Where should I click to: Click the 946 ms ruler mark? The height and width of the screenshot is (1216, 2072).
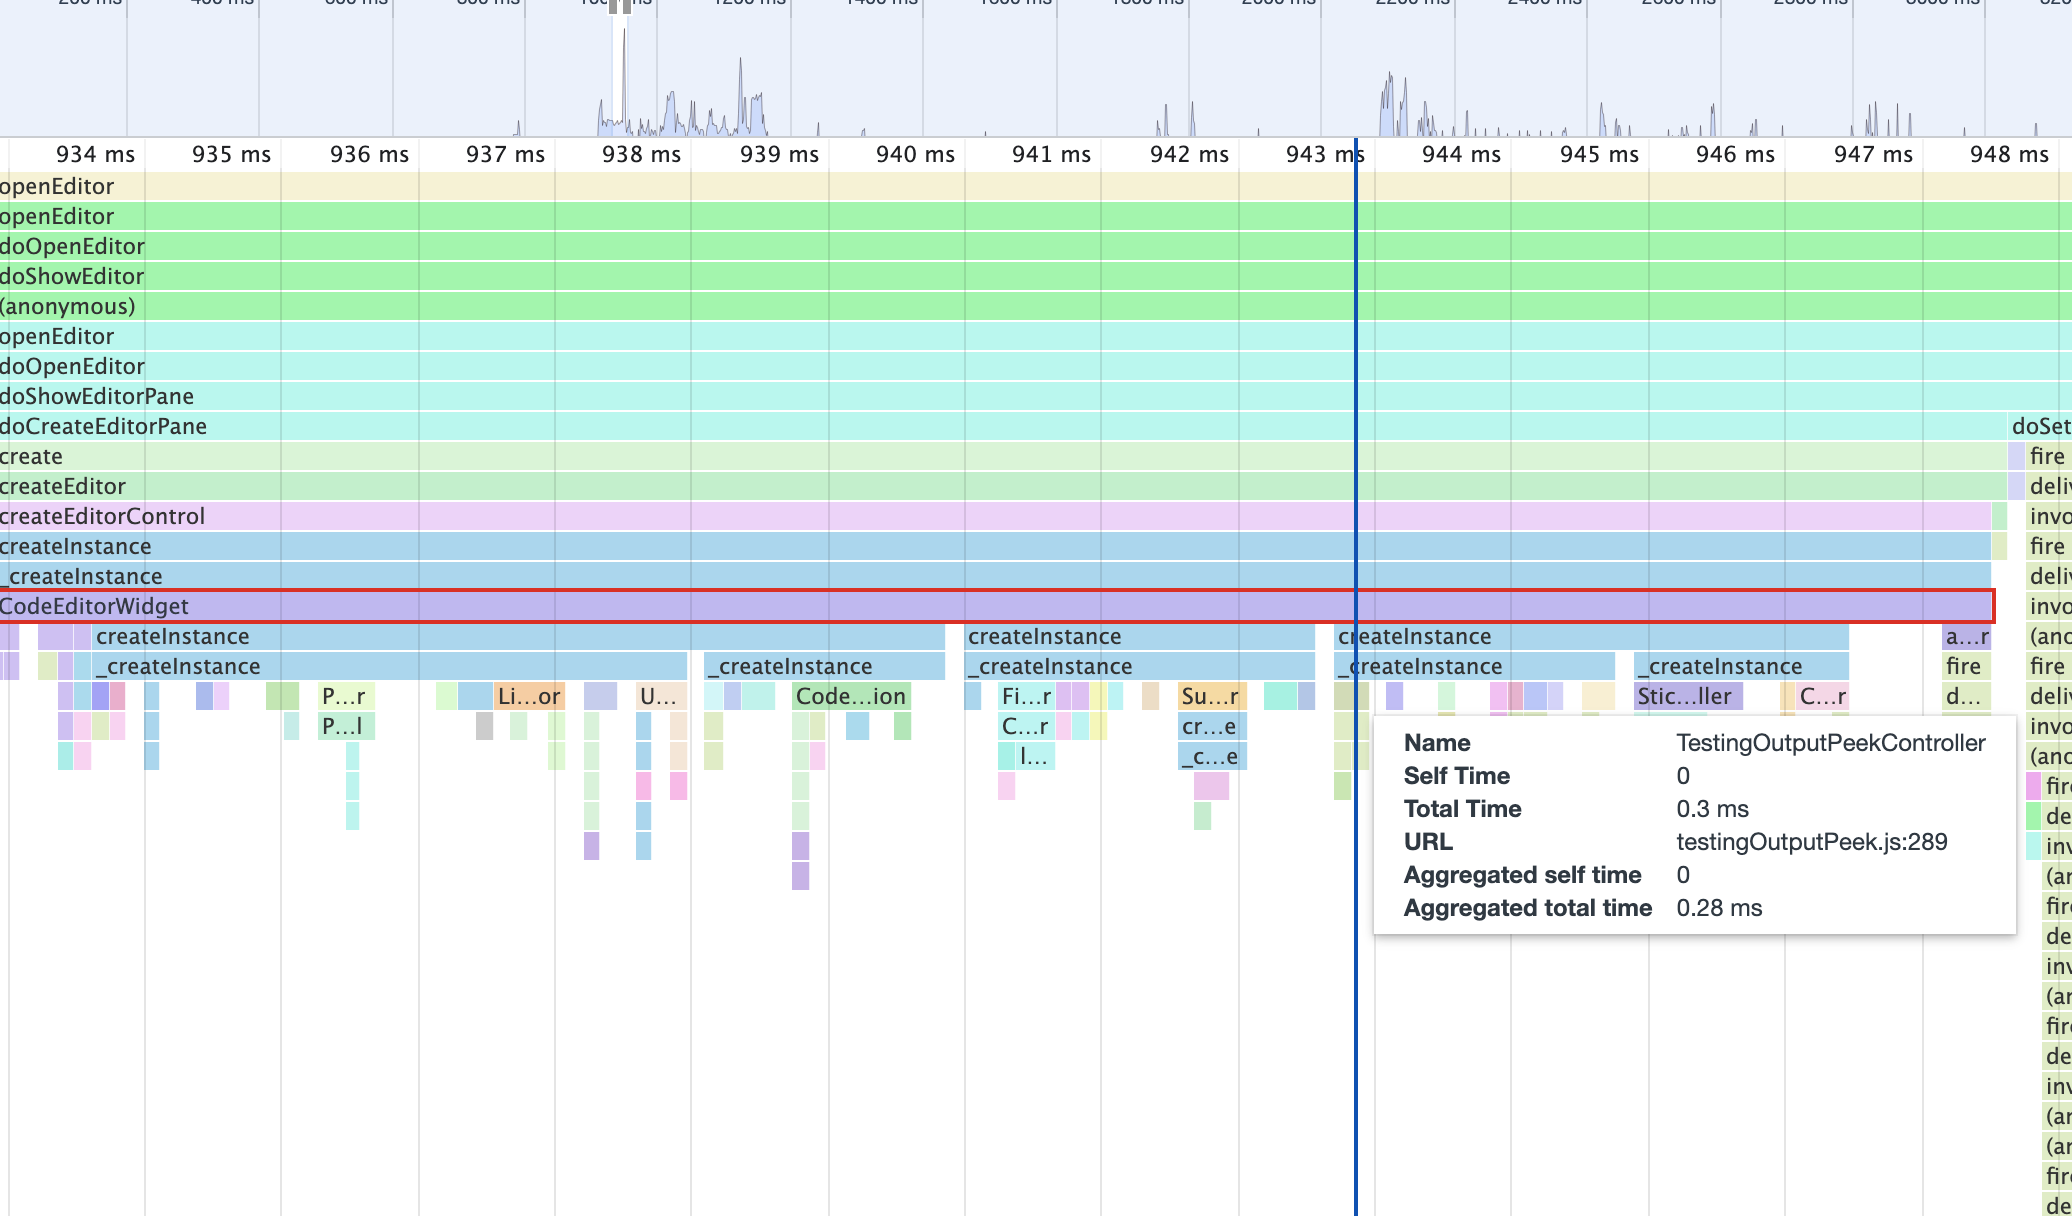[x=1735, y=155]
